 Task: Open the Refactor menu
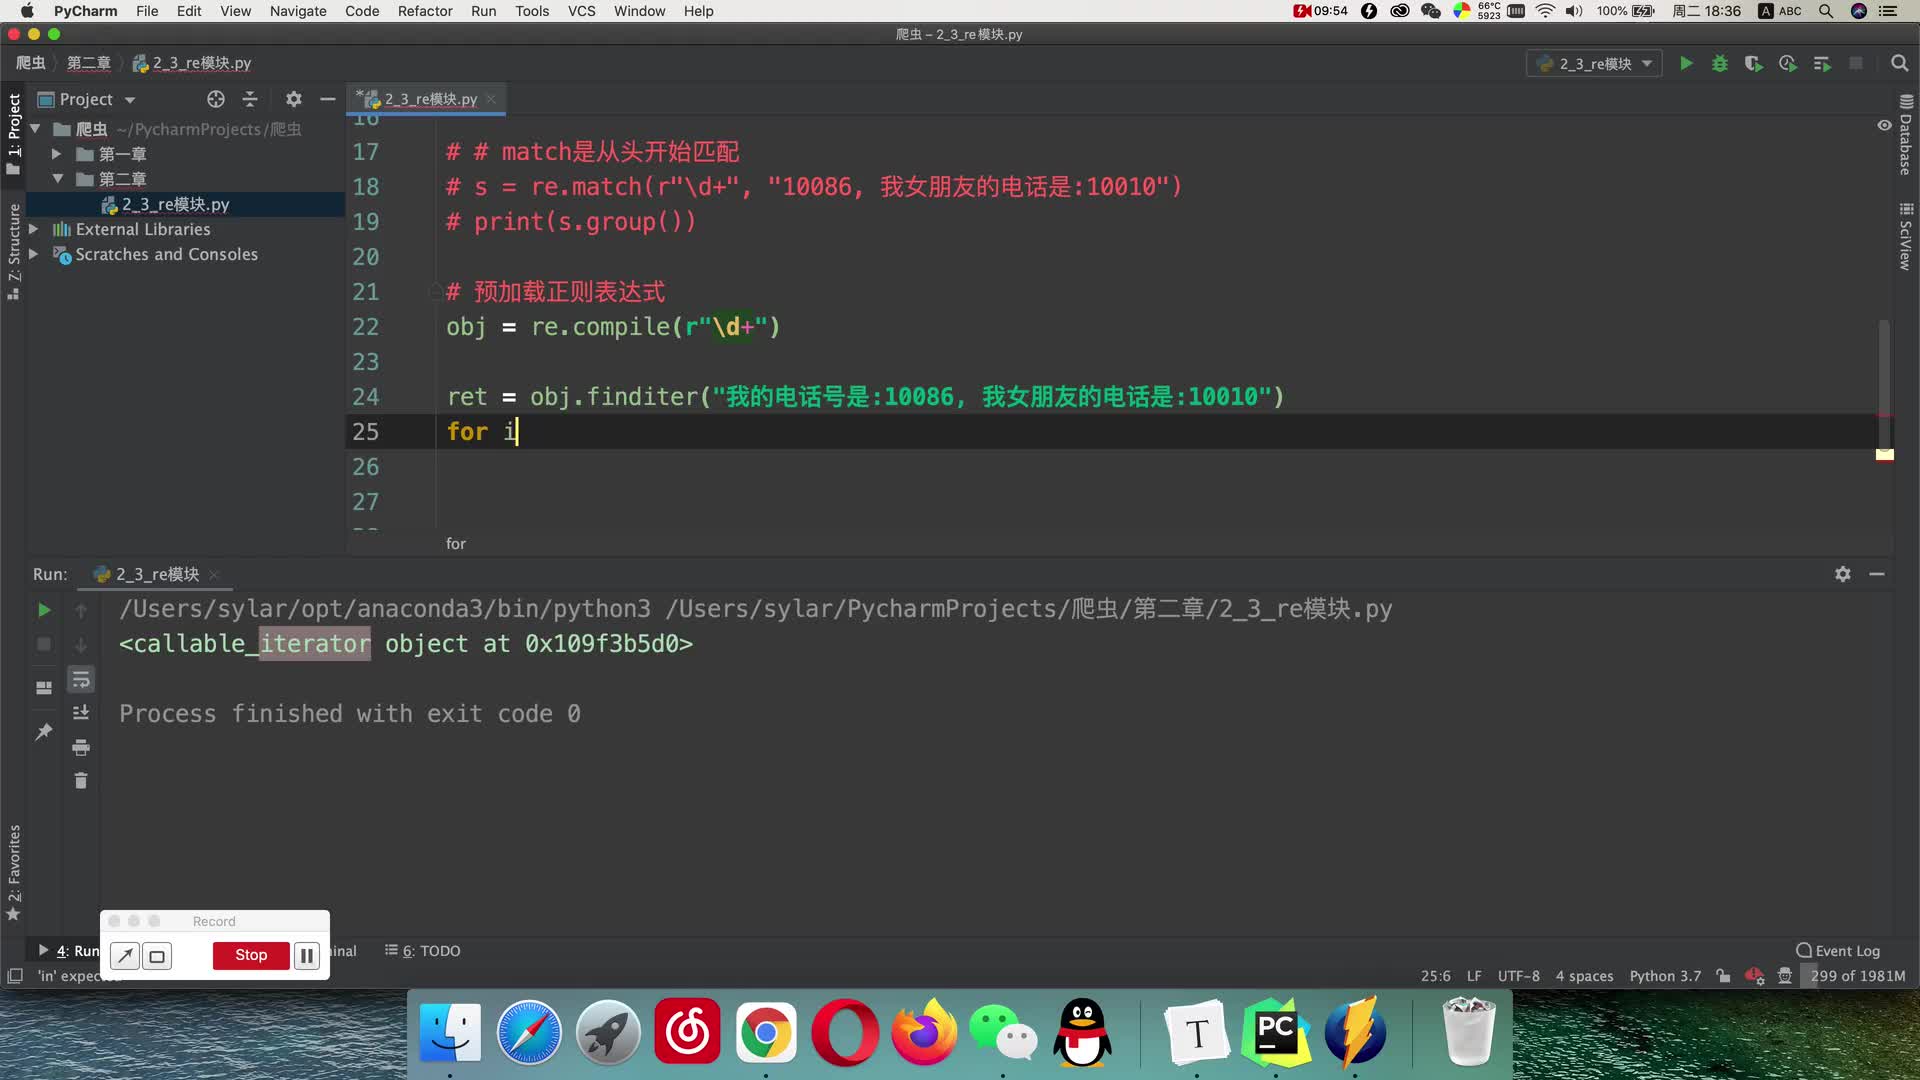tap(425, 11)
